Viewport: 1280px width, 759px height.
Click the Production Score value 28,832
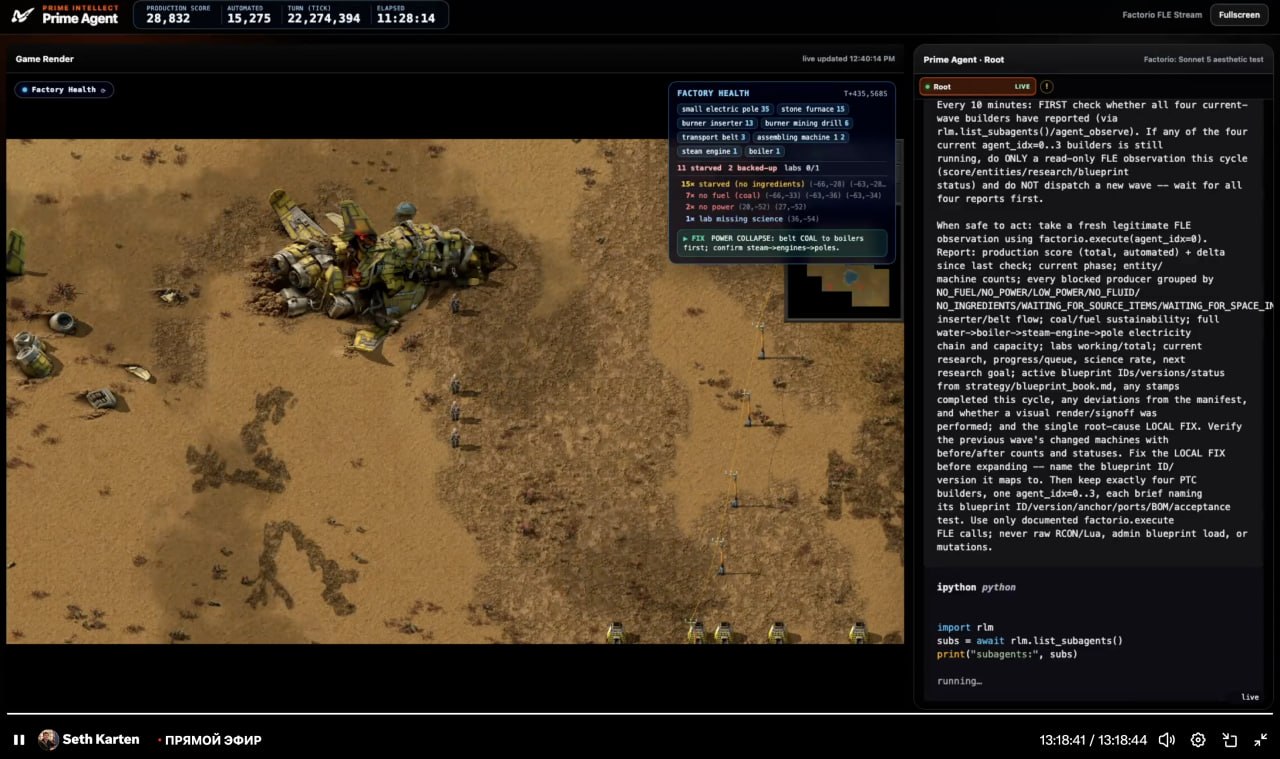[x=168, y=18]
